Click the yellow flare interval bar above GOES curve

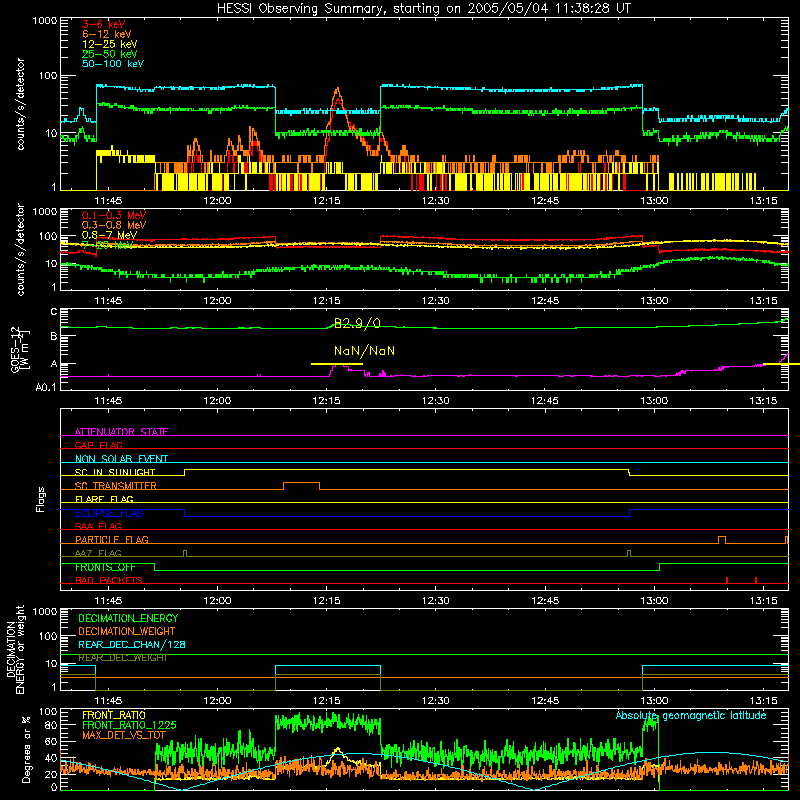[337, 364]
